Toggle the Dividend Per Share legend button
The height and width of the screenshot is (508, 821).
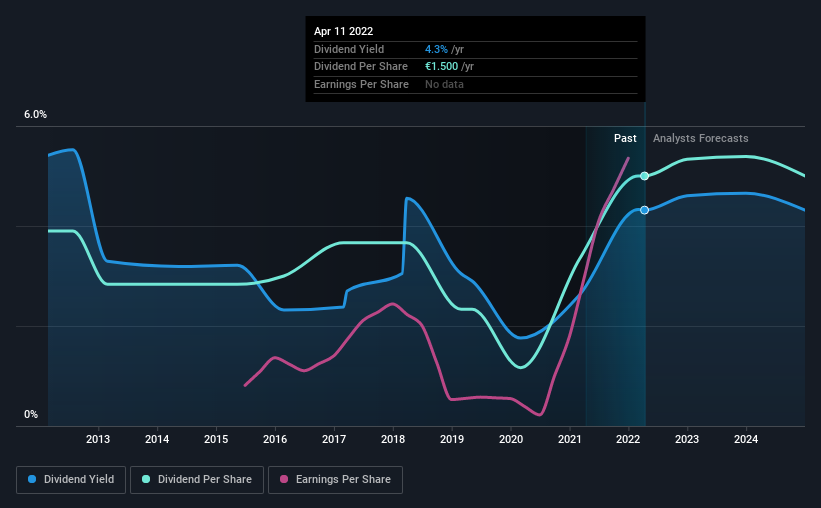point(197,480)
